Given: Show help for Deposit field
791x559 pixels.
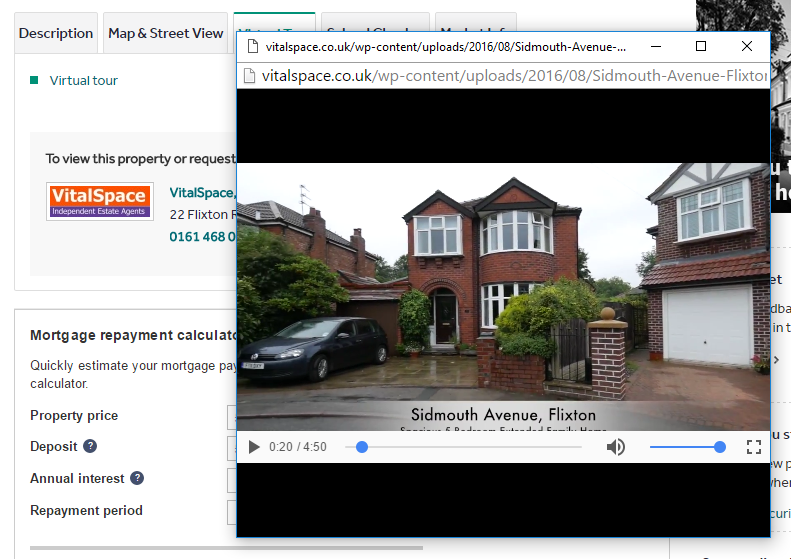Looking at the screenshot, I should pos(90,446).
